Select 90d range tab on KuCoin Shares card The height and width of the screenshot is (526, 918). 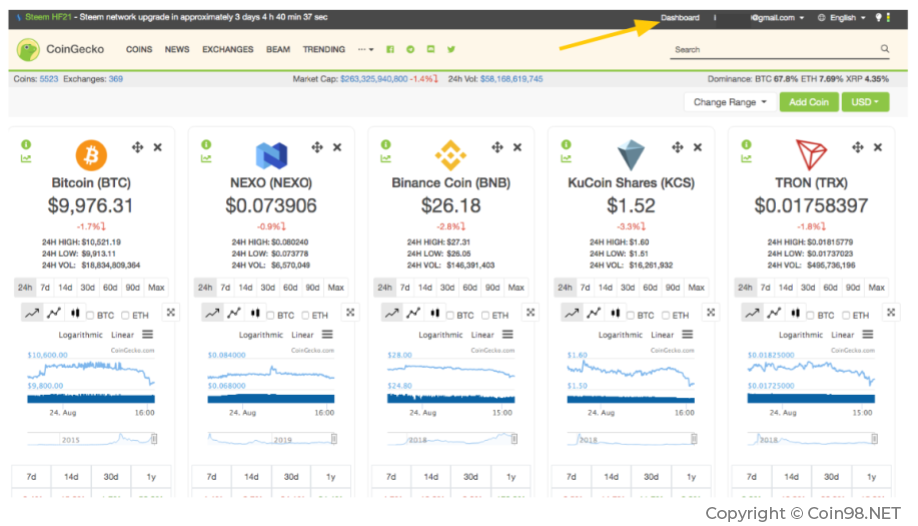[673, 288]
